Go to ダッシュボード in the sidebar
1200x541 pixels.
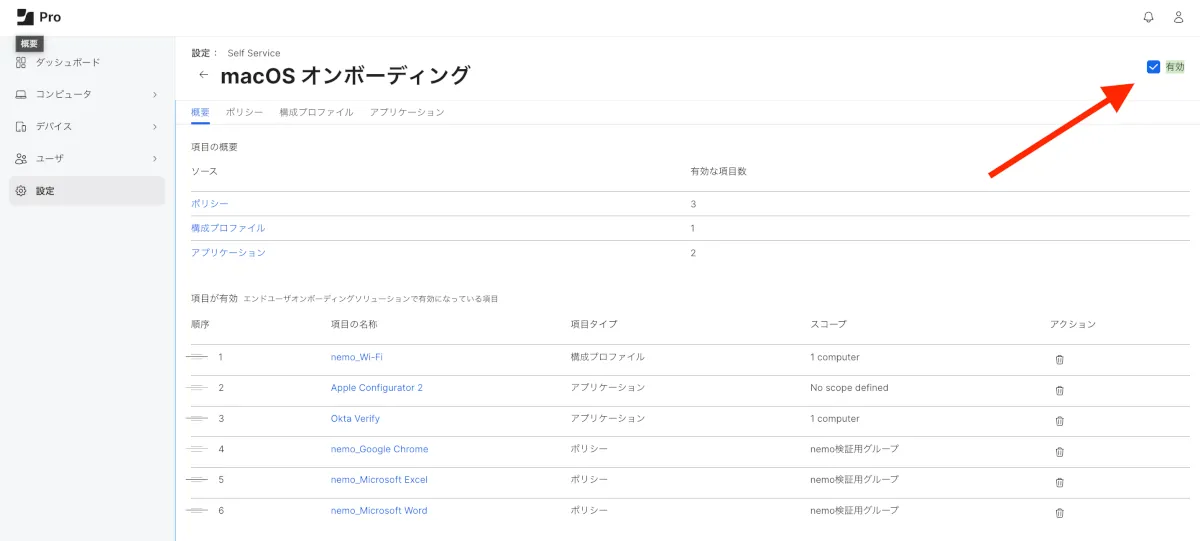click(67, 62)
